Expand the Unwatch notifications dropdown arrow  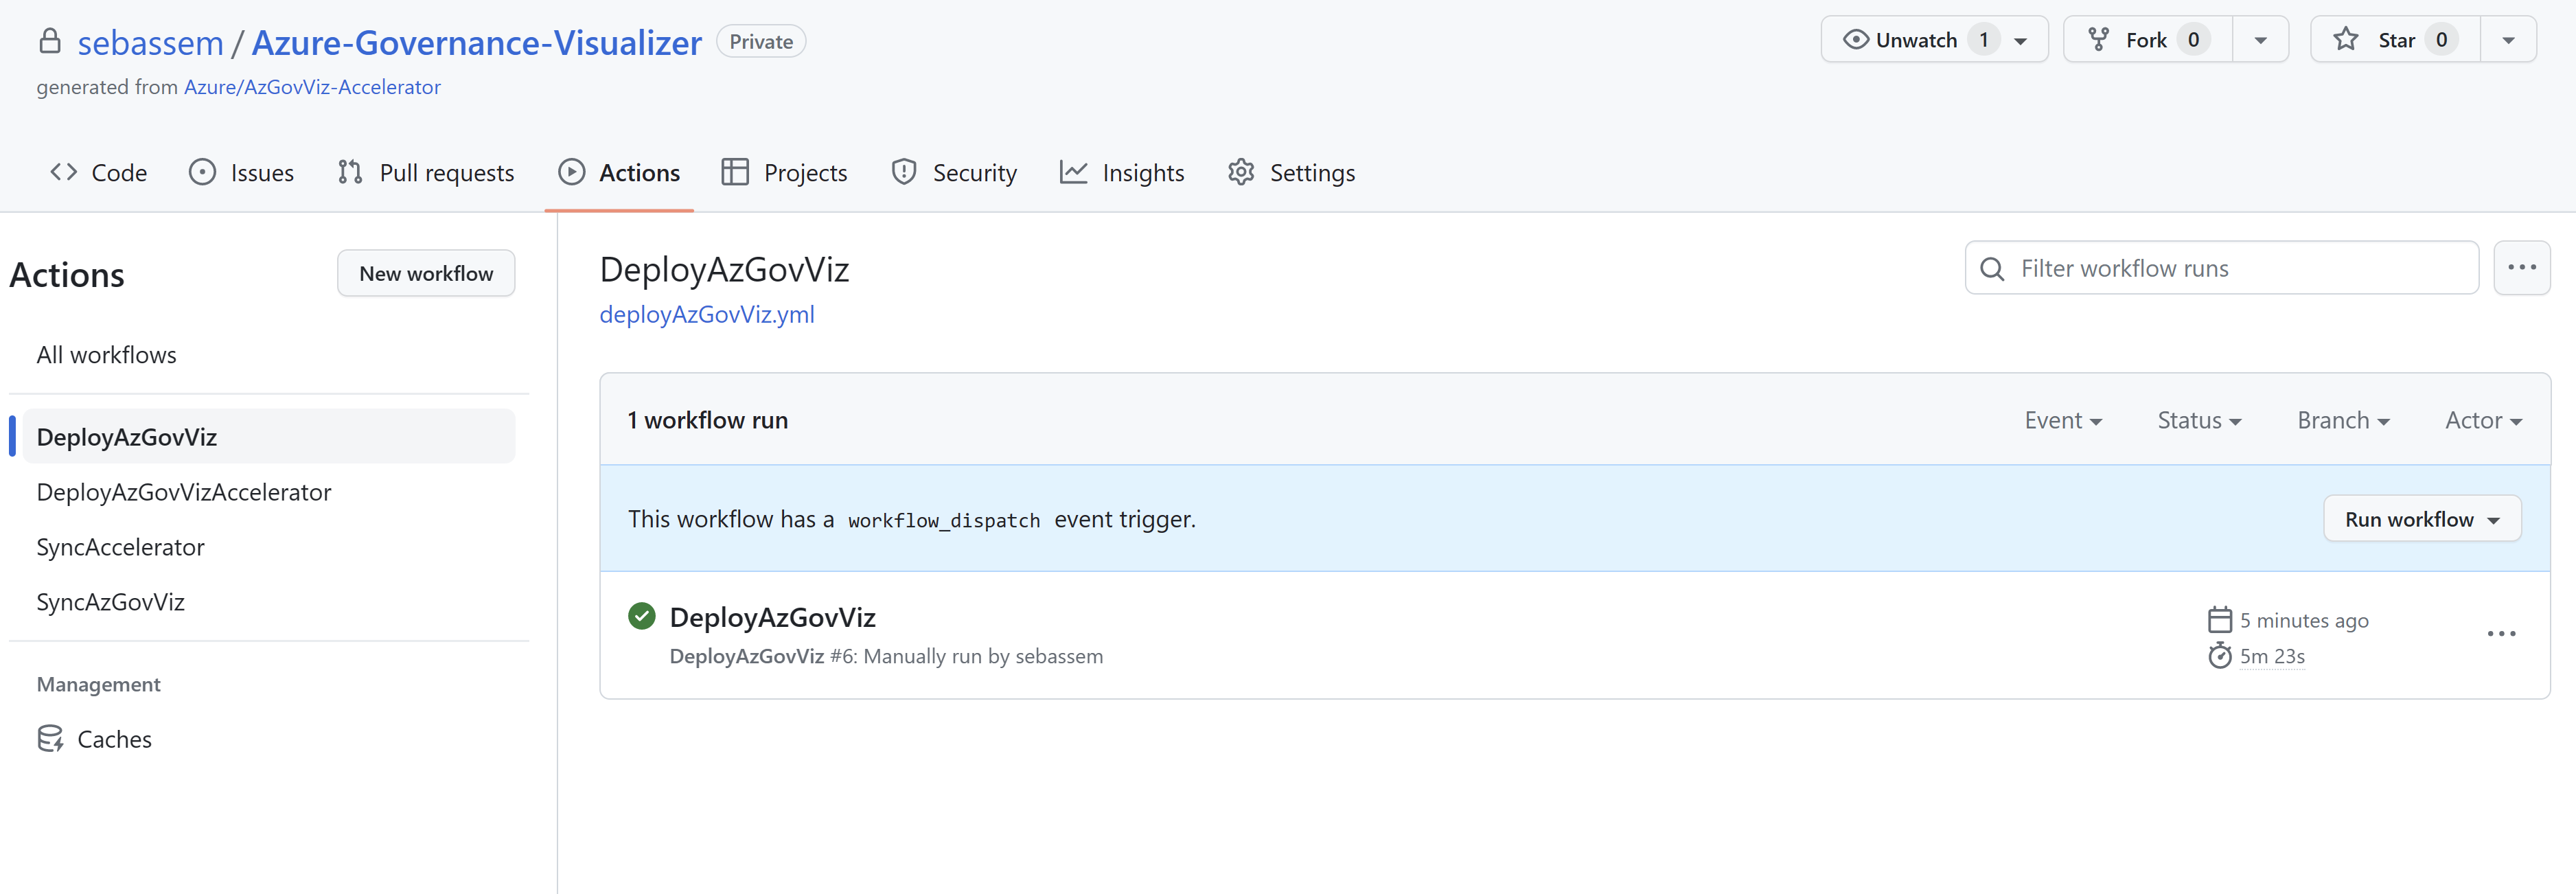pyautogui.click(x=2020, y=41)
